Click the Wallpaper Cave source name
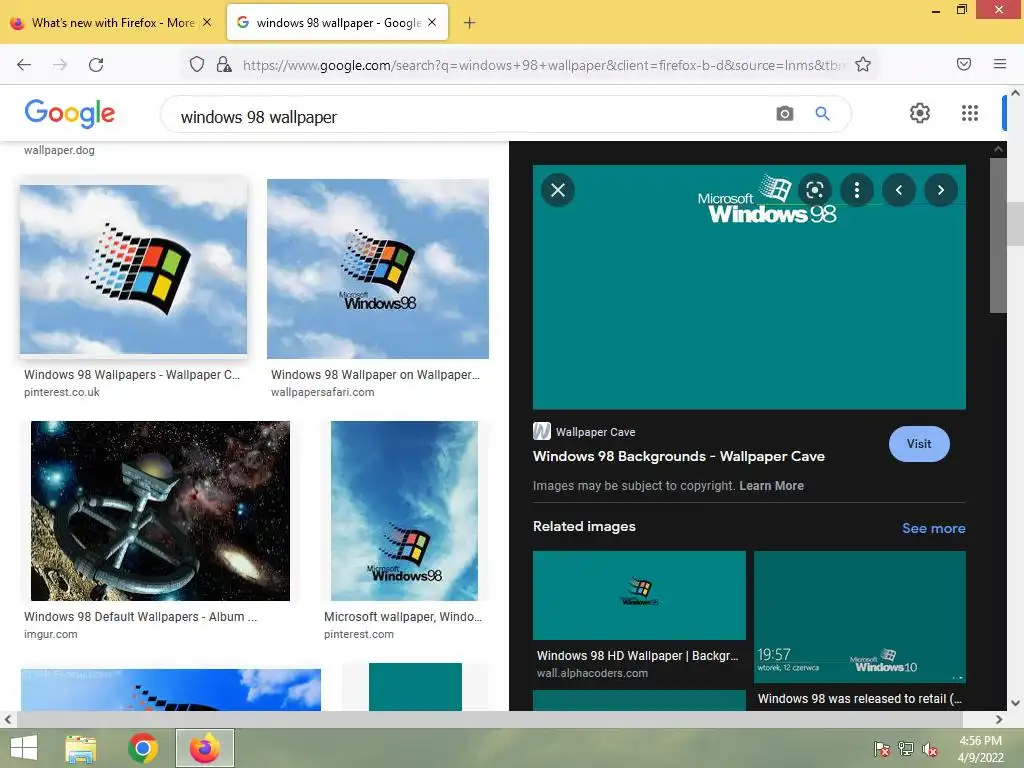 (595, 432)
